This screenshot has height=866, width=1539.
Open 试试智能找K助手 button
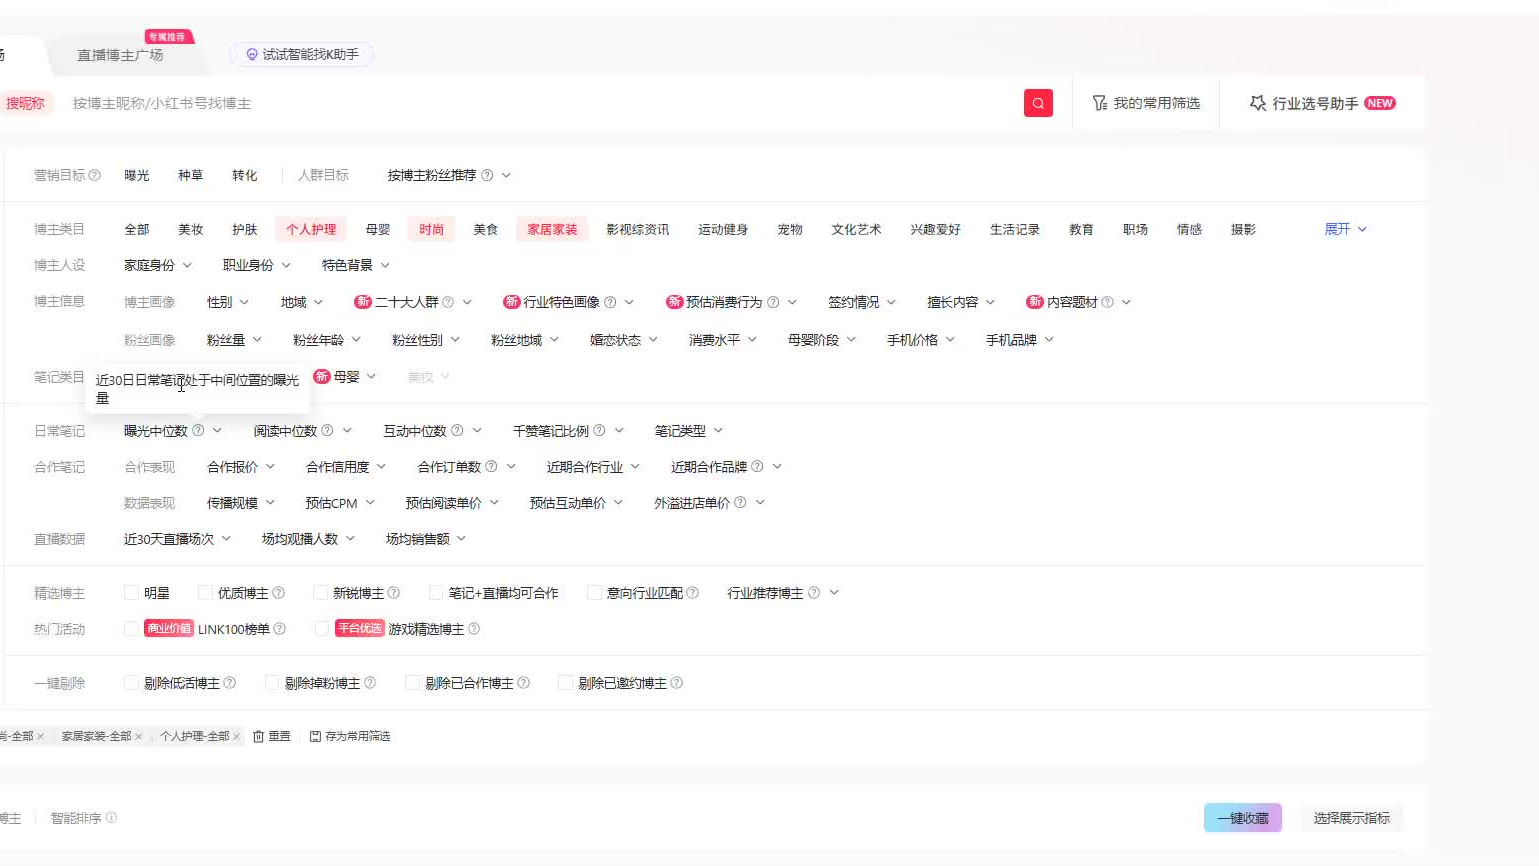click(x=302, y=54)
